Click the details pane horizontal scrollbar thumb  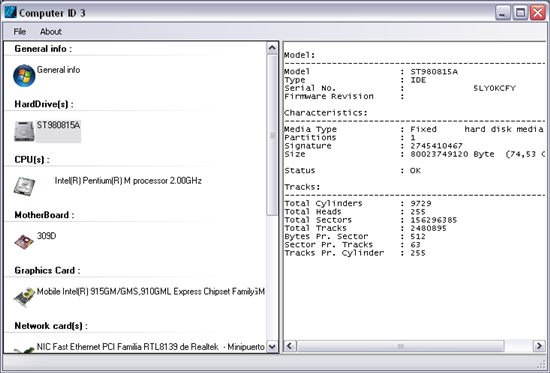[x=400, y=346]
